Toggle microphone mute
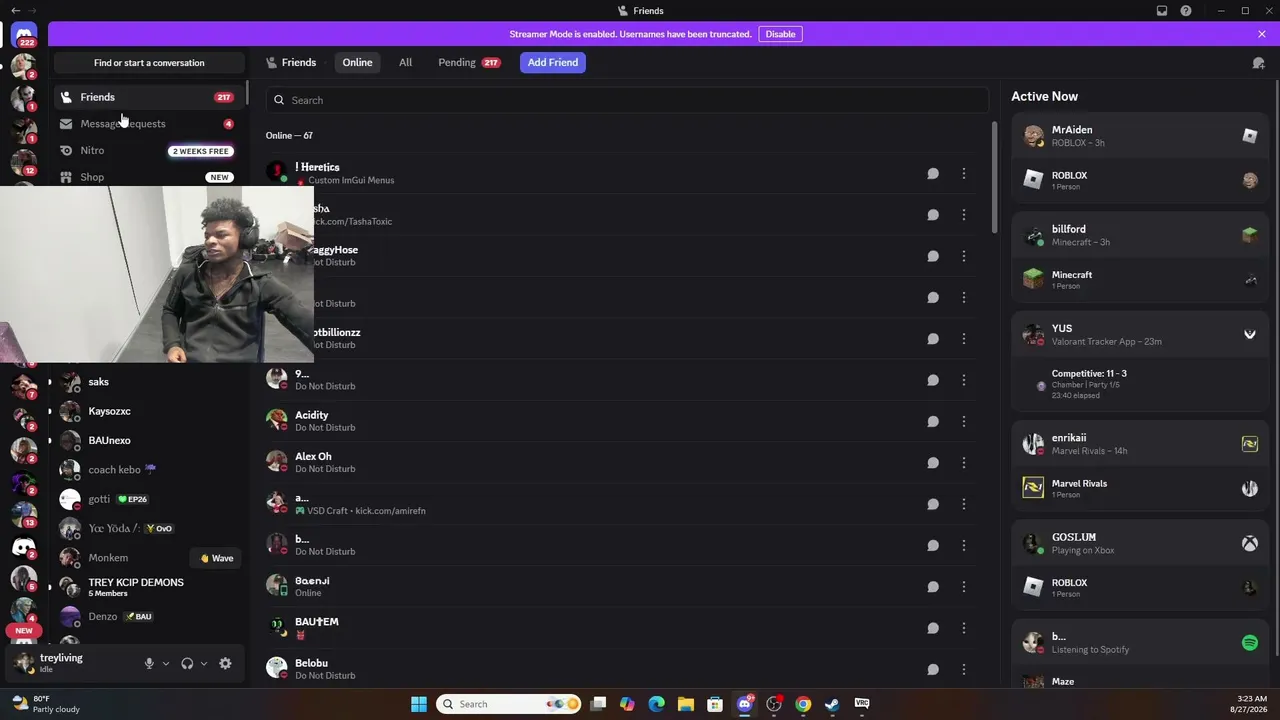 [149, 663]
